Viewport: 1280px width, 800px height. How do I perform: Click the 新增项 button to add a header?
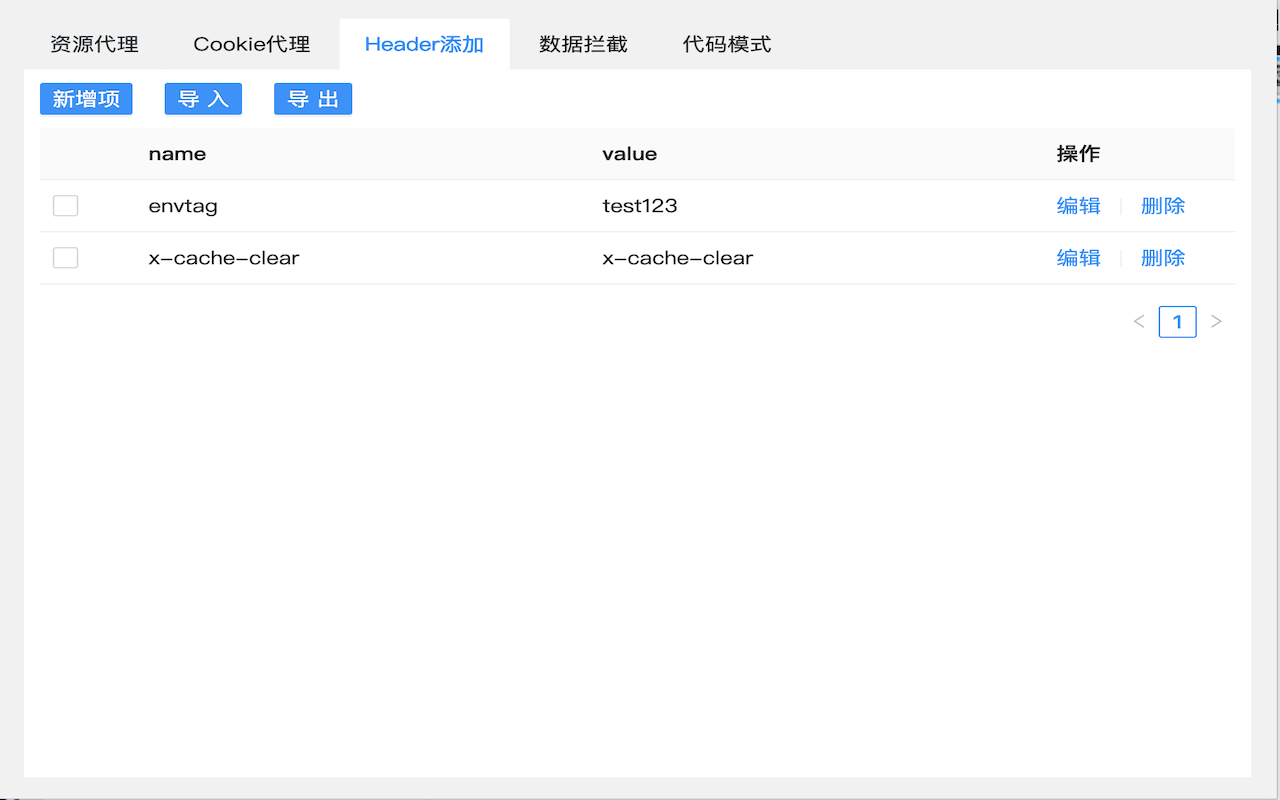(86, 99)
